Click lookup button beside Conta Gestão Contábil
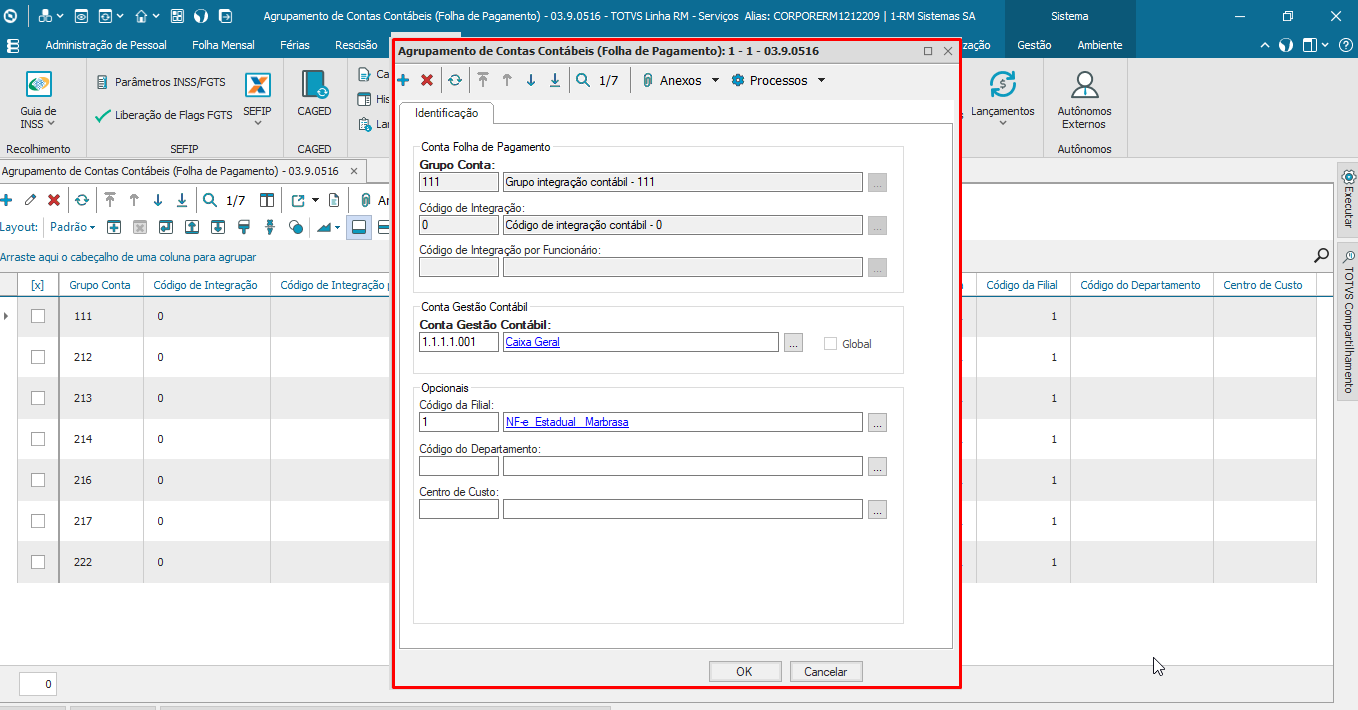The image size is (1358, 710). [x=793, y=342]
